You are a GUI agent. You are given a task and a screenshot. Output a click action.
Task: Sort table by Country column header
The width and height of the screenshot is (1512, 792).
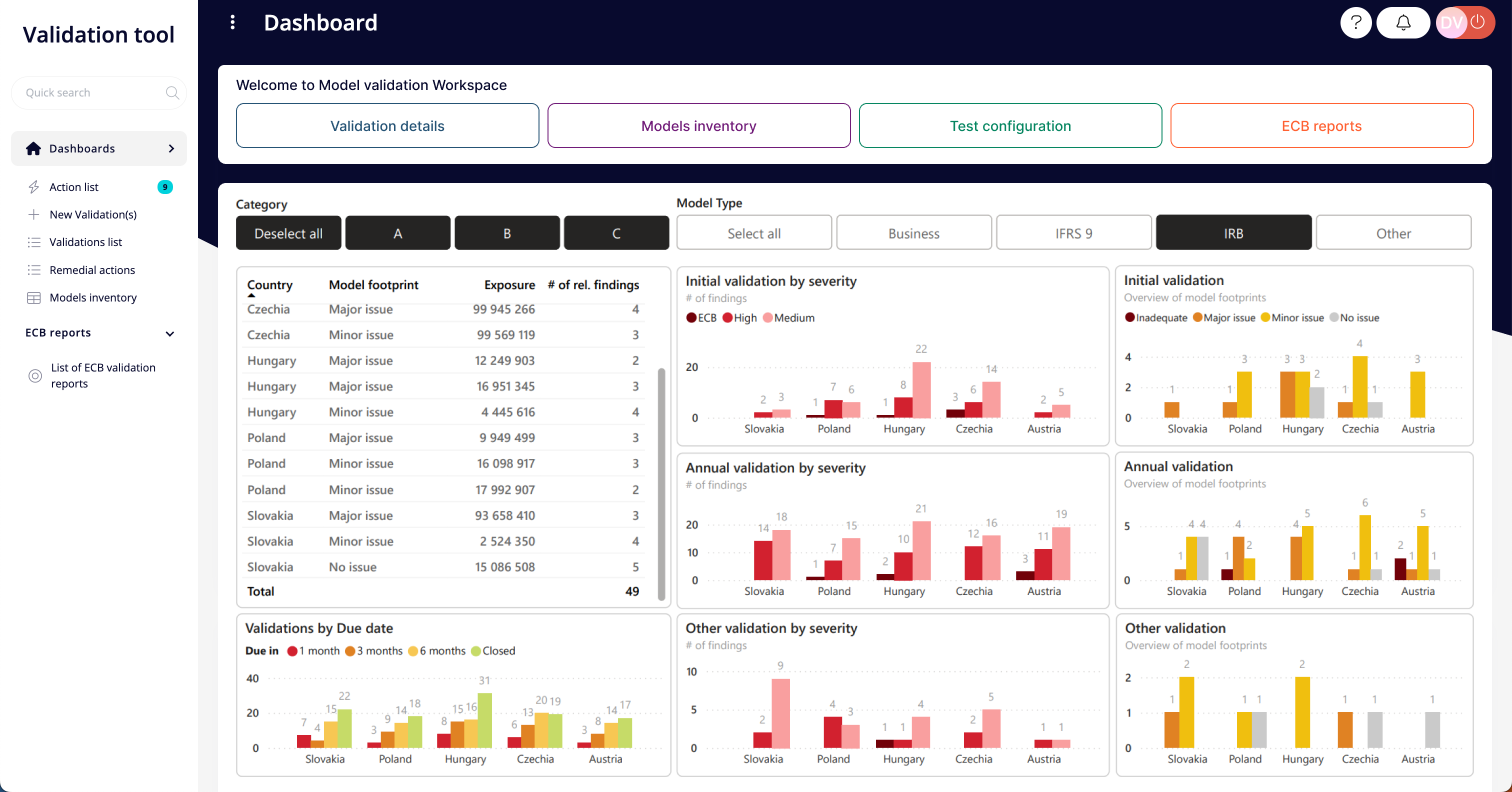269,285
